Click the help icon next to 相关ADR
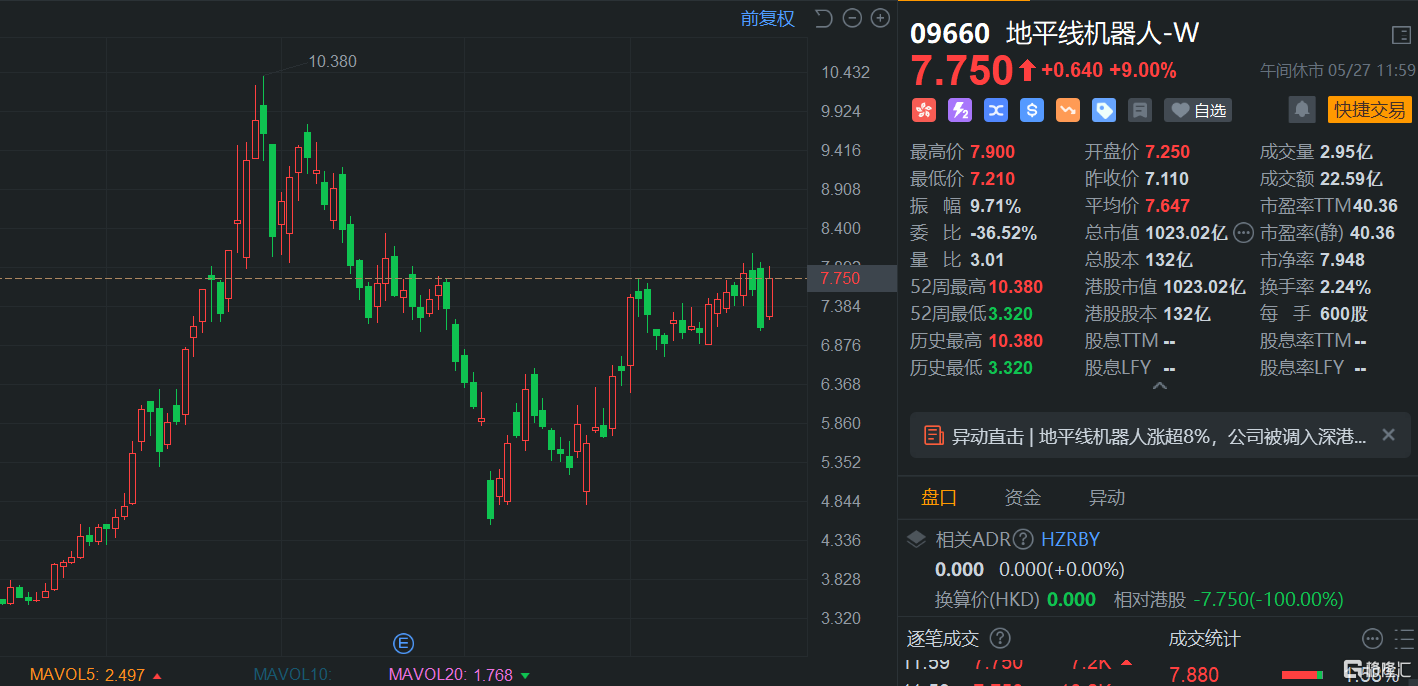Screen dimensions: 1418x686 pos(1022,539)
